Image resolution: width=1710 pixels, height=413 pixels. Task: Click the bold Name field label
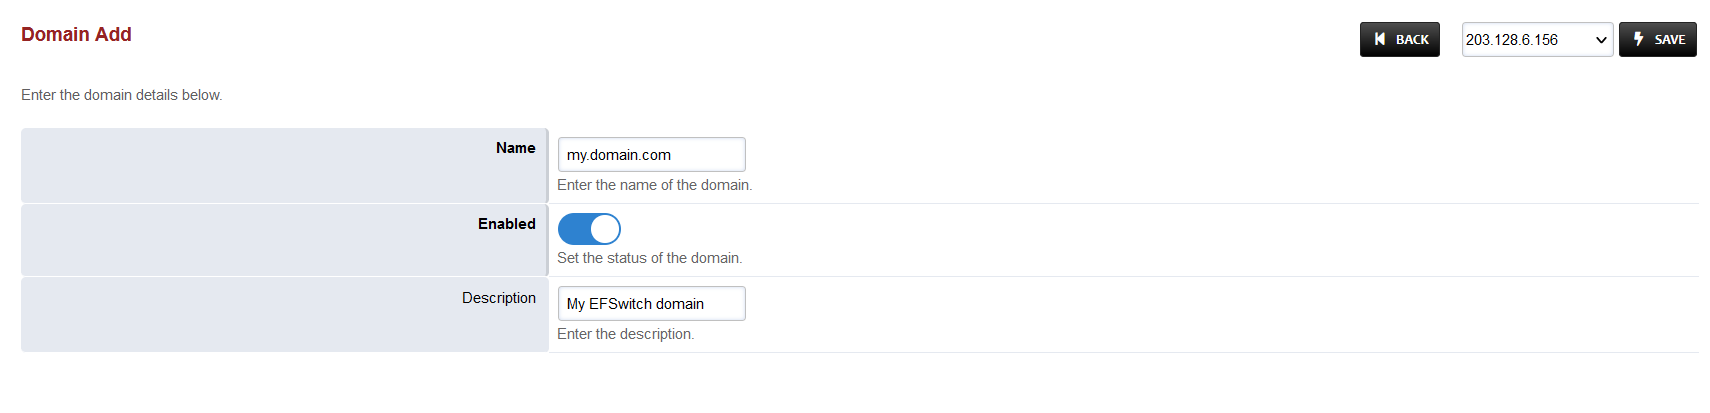(515, 148)
